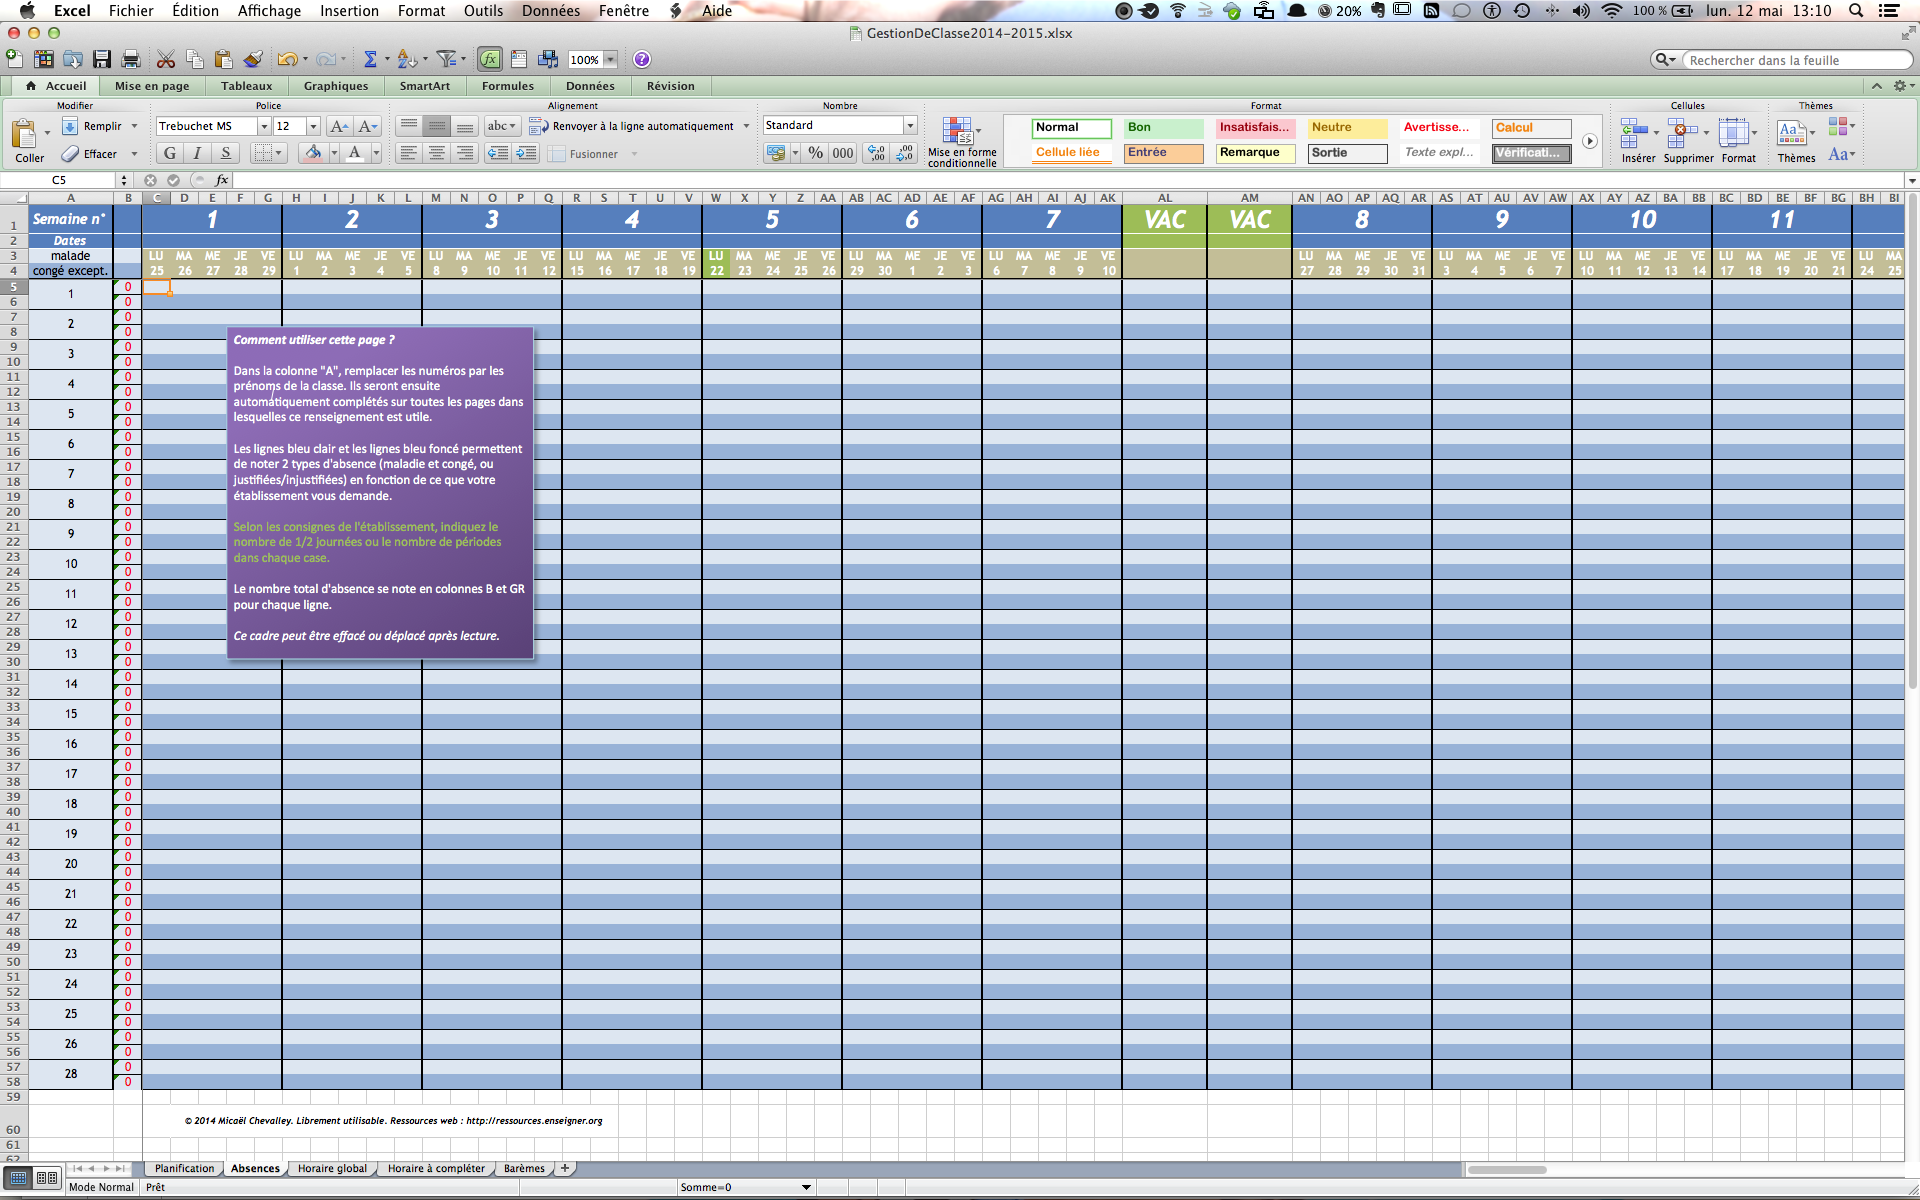Click the AutoSum sigma icon
Viewport: 1920px width, 1200px height.
(x=370, y=60)
